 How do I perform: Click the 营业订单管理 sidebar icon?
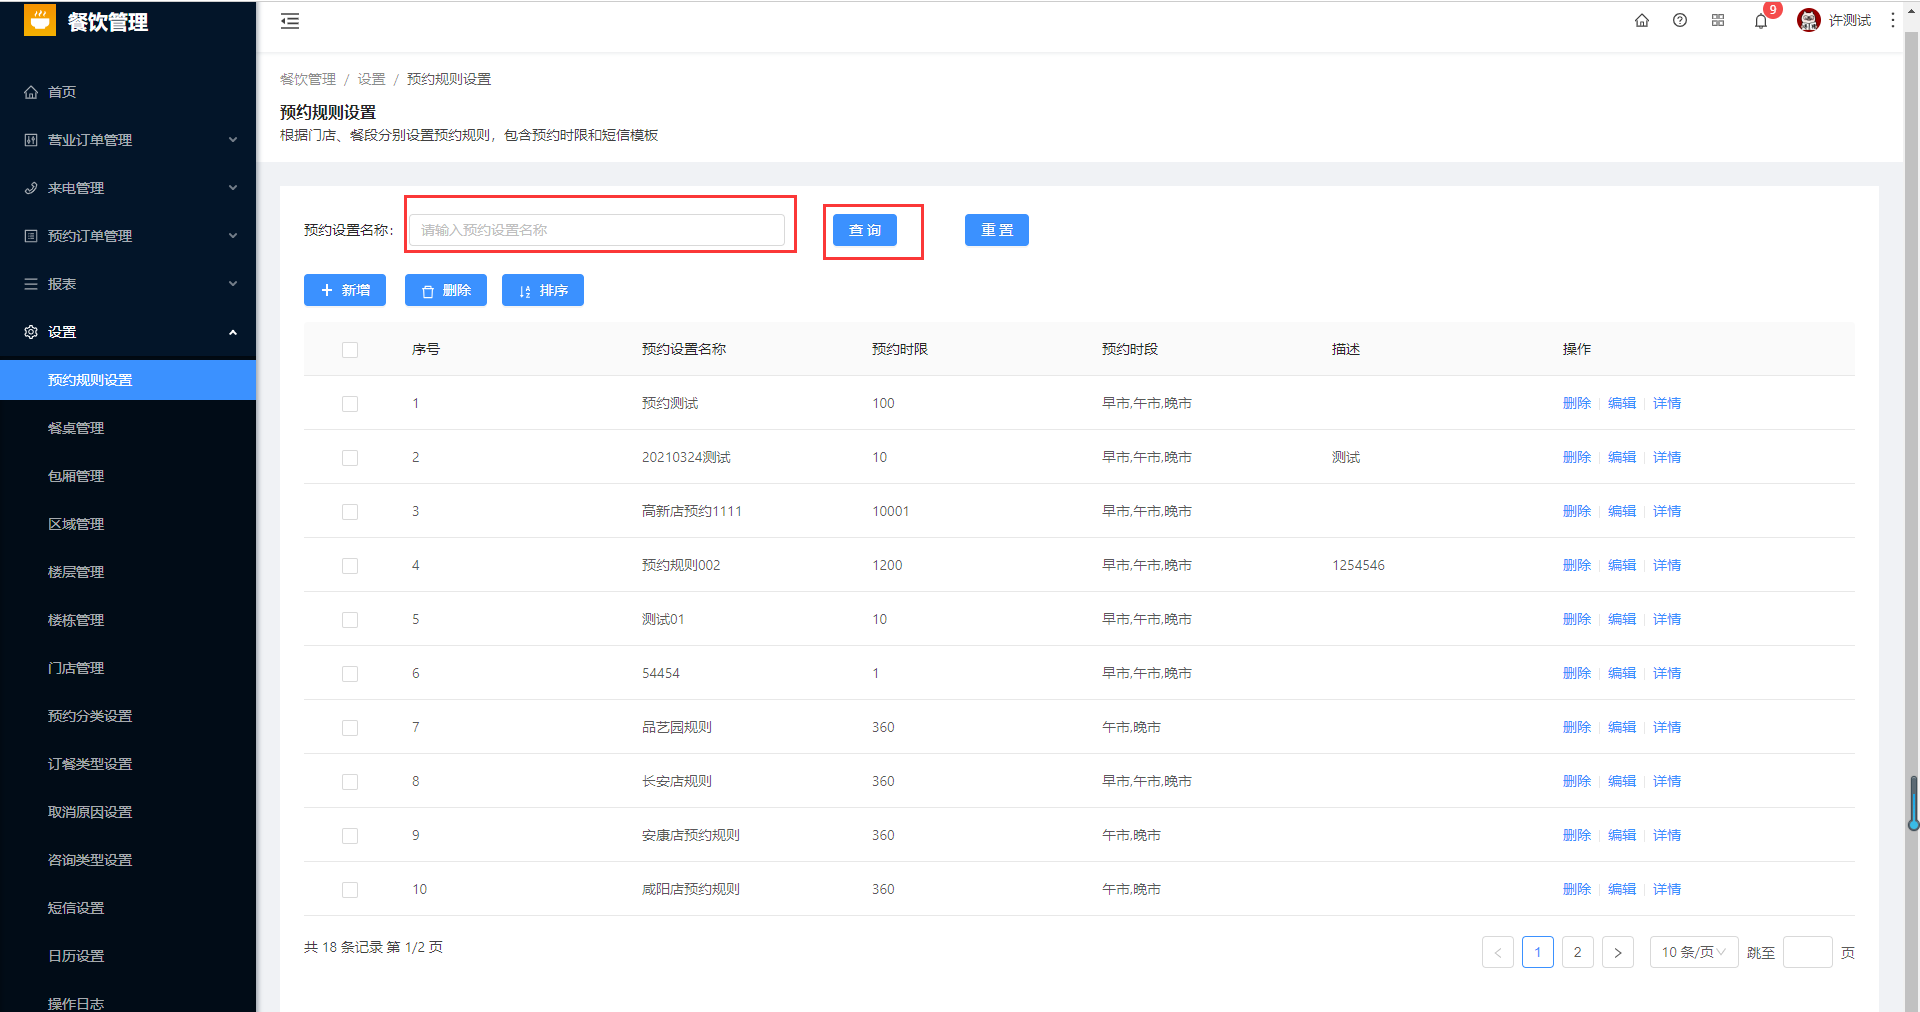click(x=31, y=140)
